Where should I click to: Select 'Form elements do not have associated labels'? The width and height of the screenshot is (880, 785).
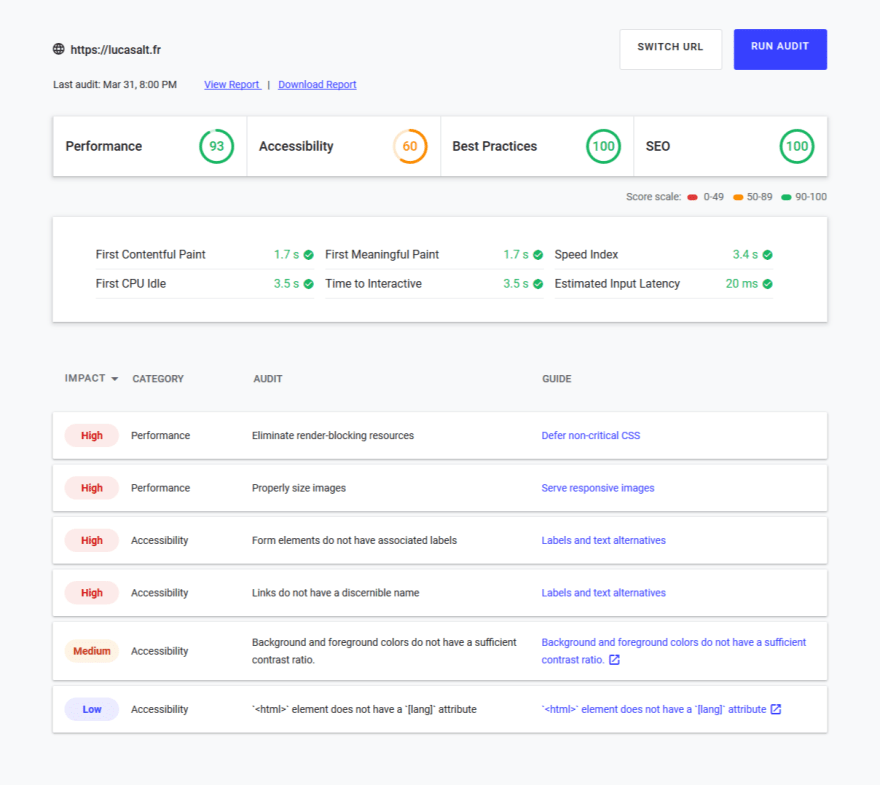point(354,540)
